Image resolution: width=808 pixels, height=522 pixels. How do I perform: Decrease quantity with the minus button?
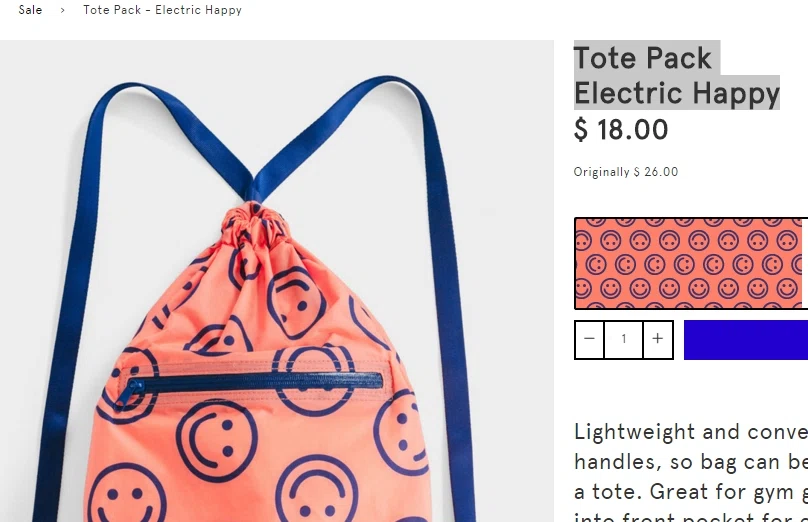(590, 339)
